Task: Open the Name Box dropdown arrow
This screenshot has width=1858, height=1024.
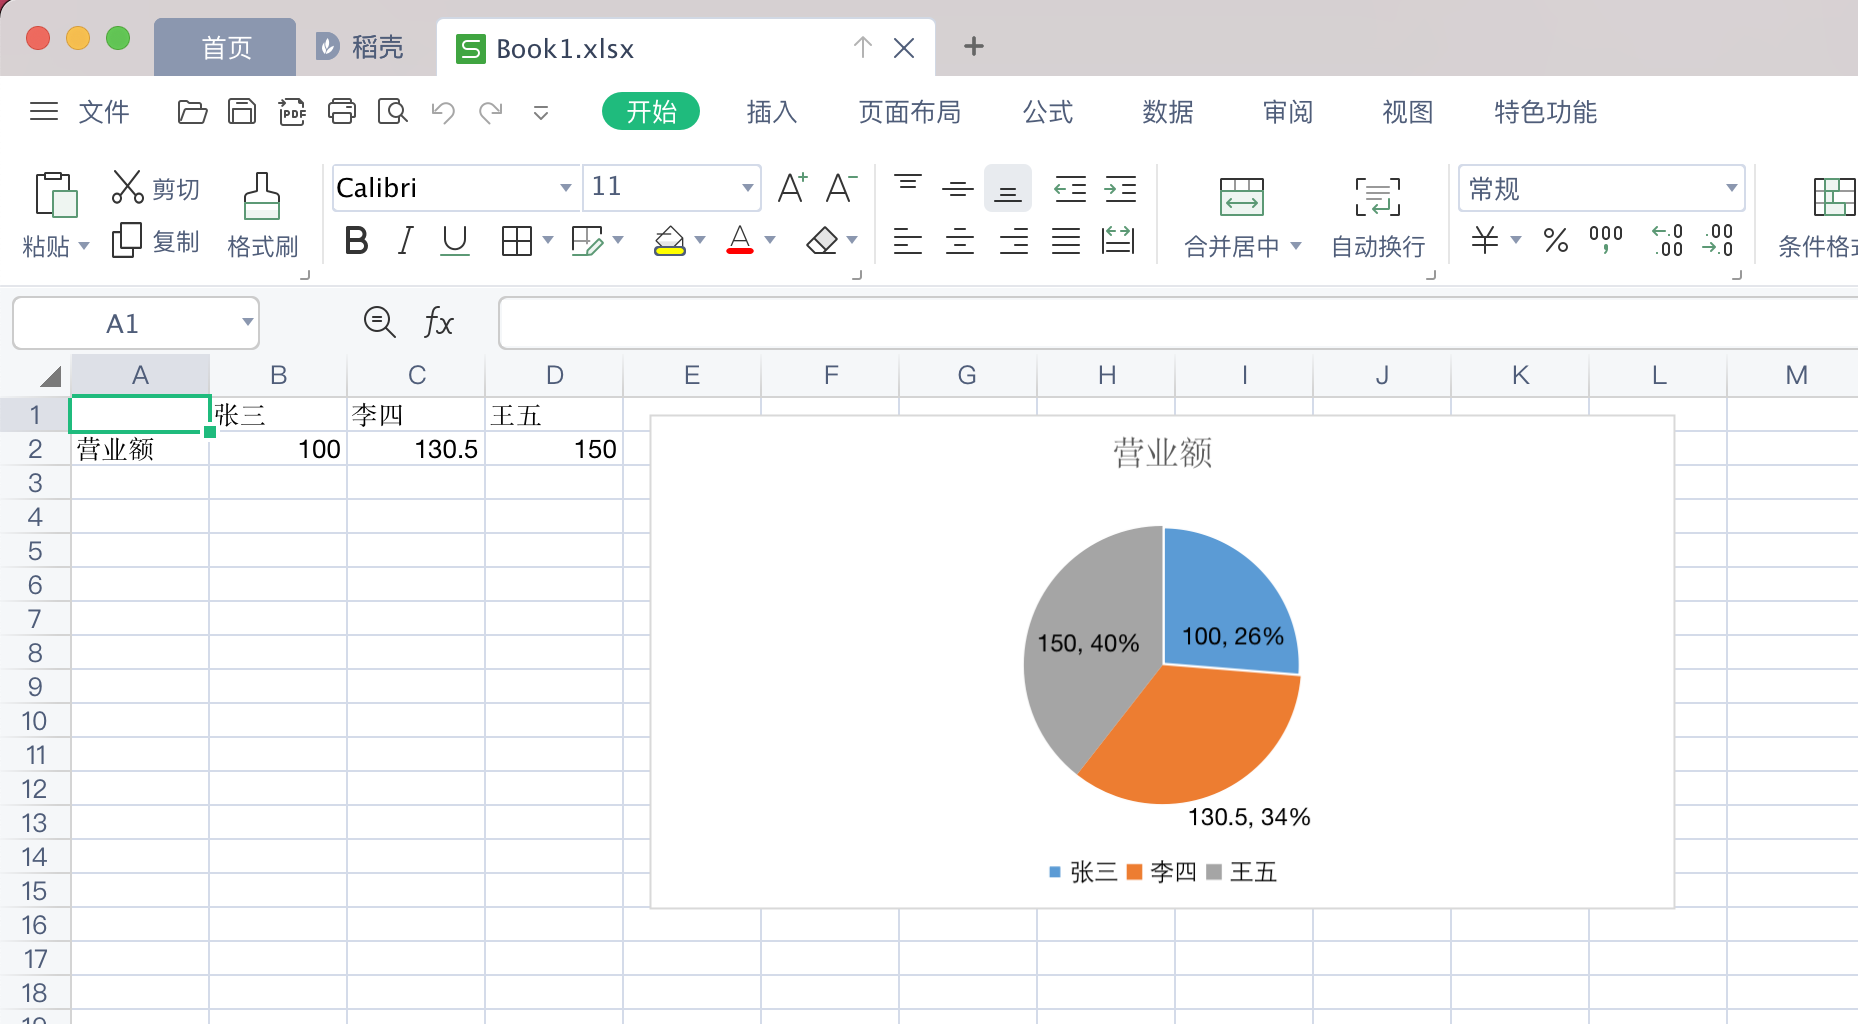Action: click(247, 322)
